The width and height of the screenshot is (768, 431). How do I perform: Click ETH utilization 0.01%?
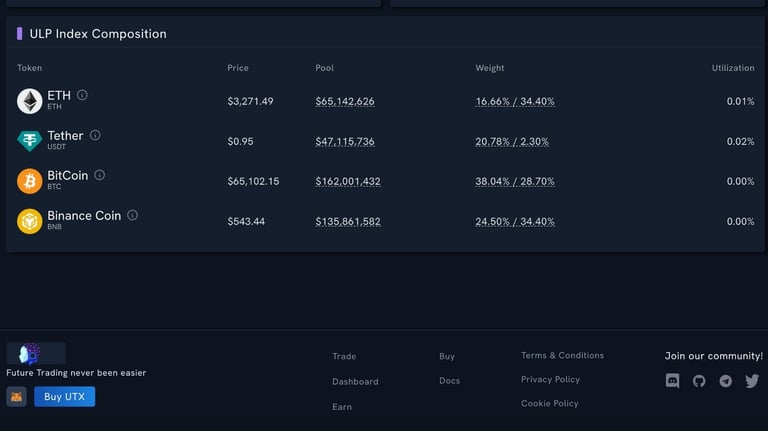tap(741, 101)
